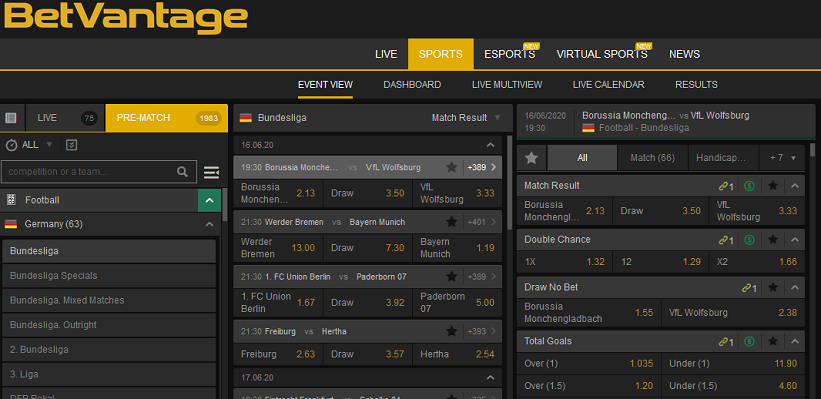Open 2. Bundesliga in sidebar

(x=109, y=349)
